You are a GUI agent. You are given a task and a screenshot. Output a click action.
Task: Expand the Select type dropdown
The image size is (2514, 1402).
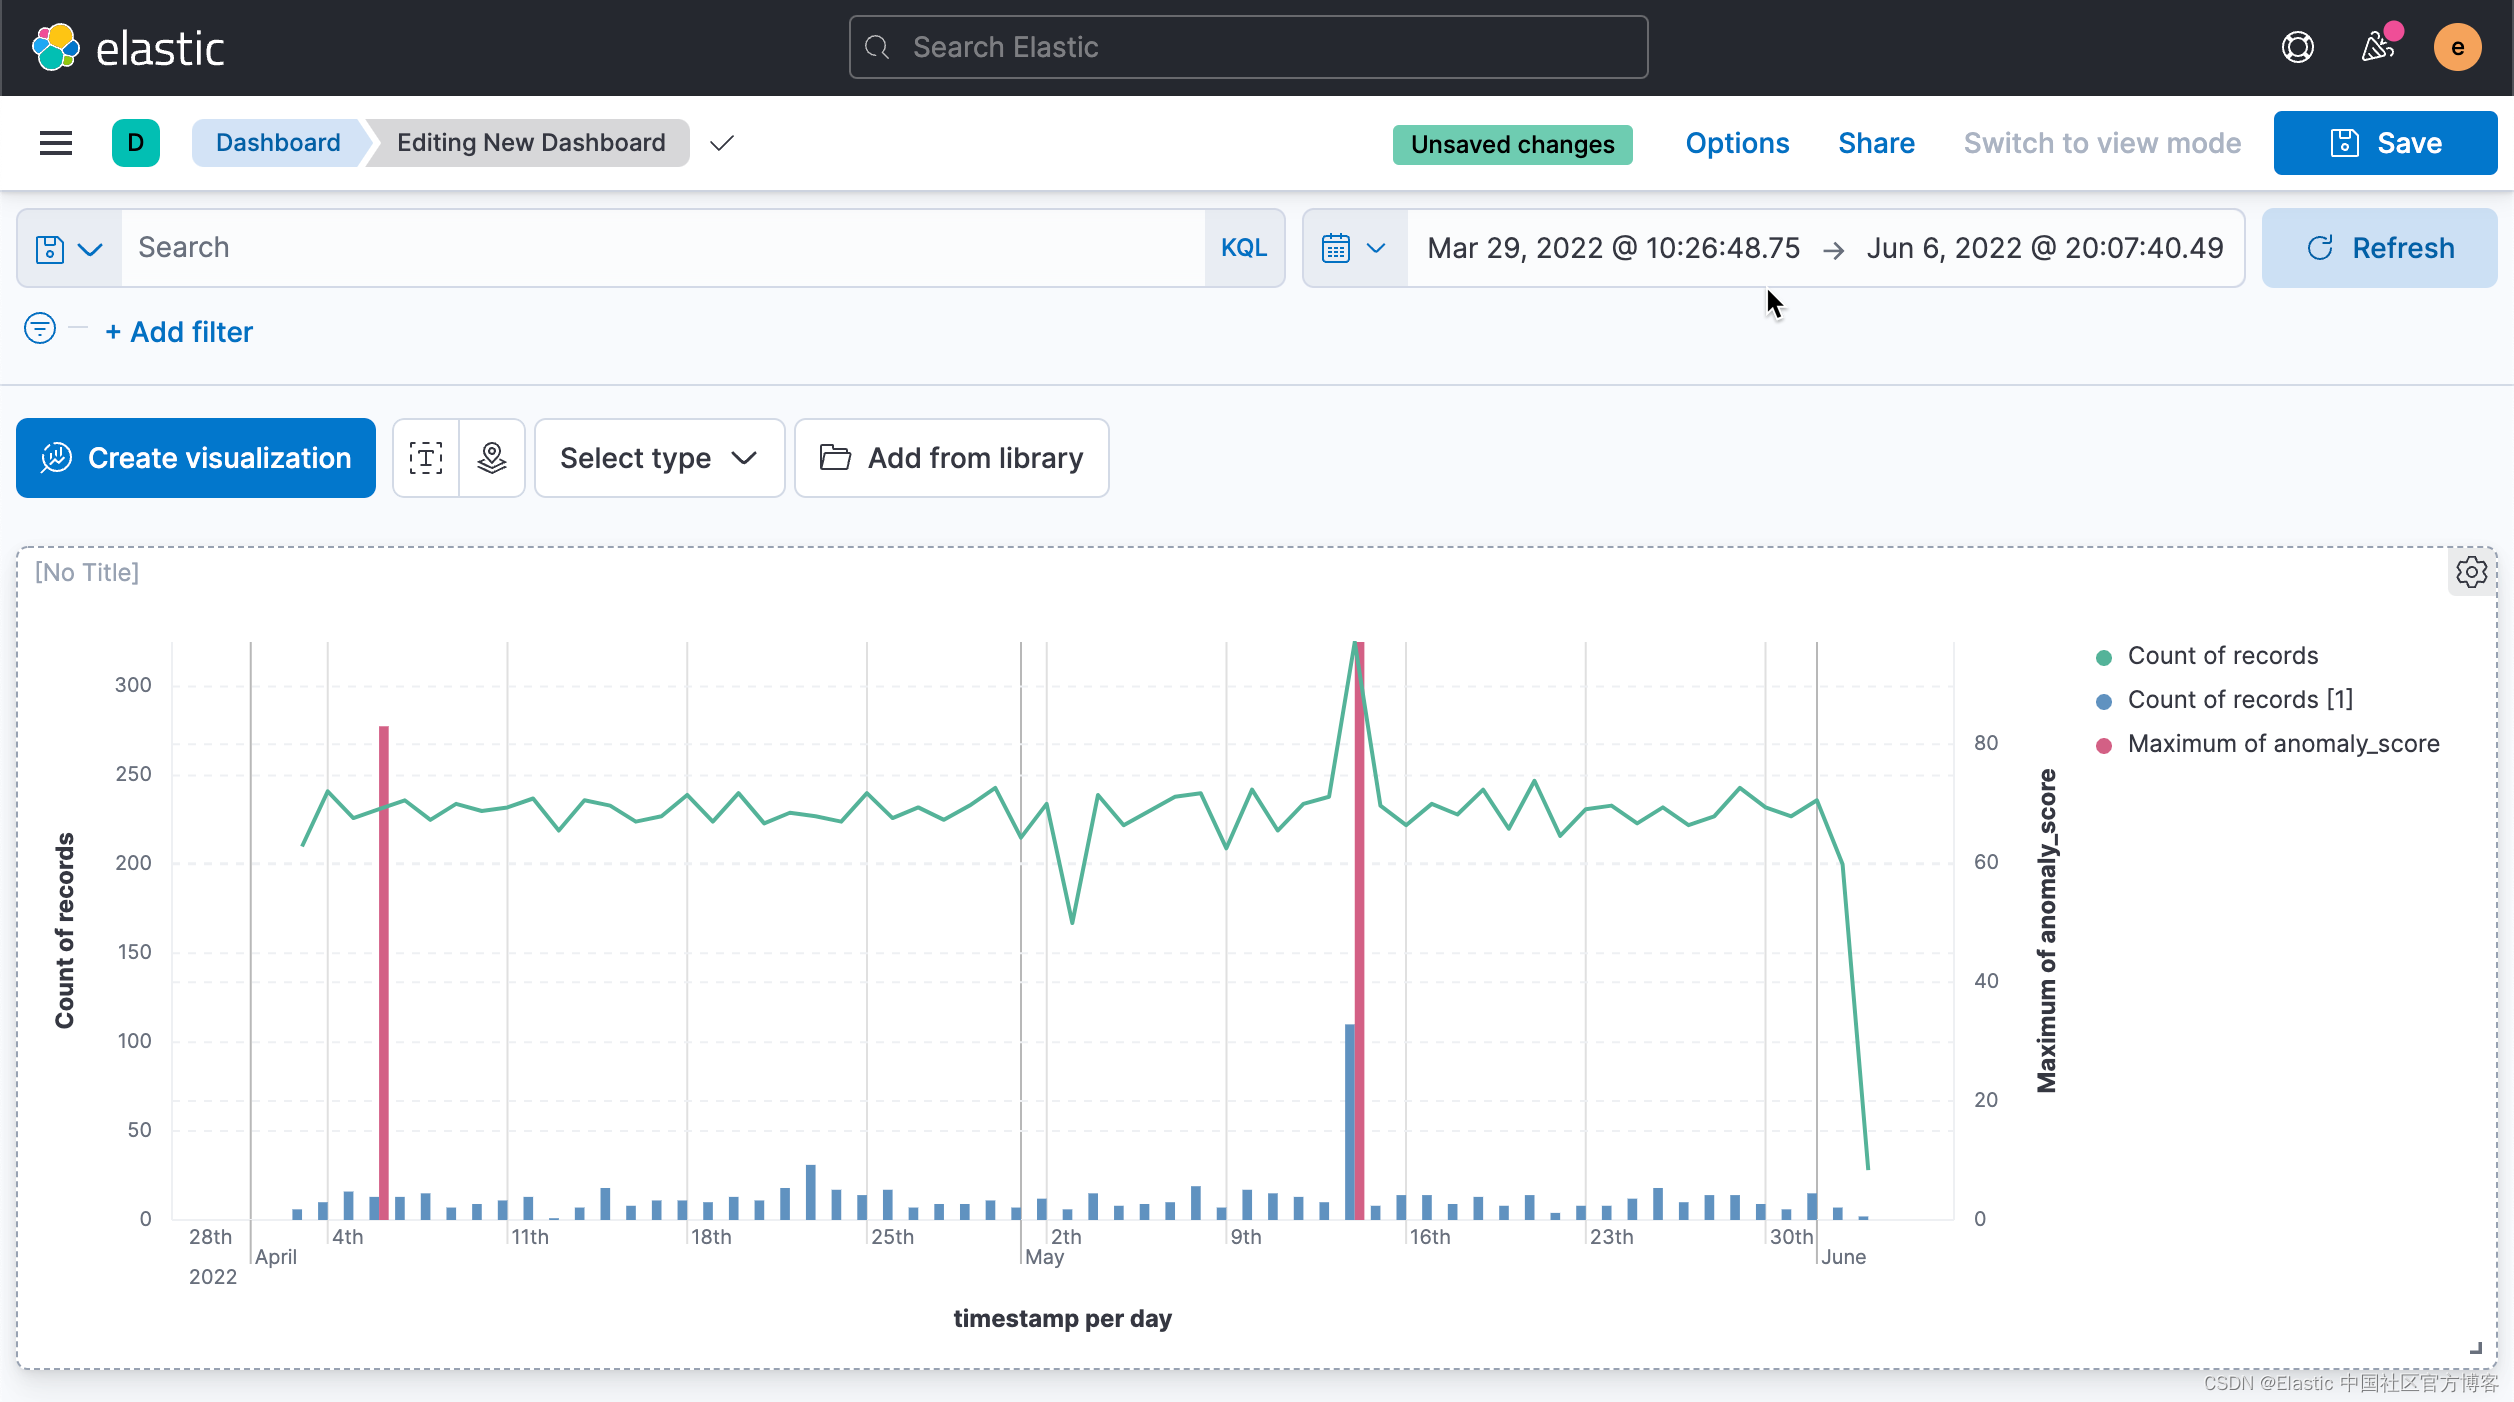pos(659,458)
